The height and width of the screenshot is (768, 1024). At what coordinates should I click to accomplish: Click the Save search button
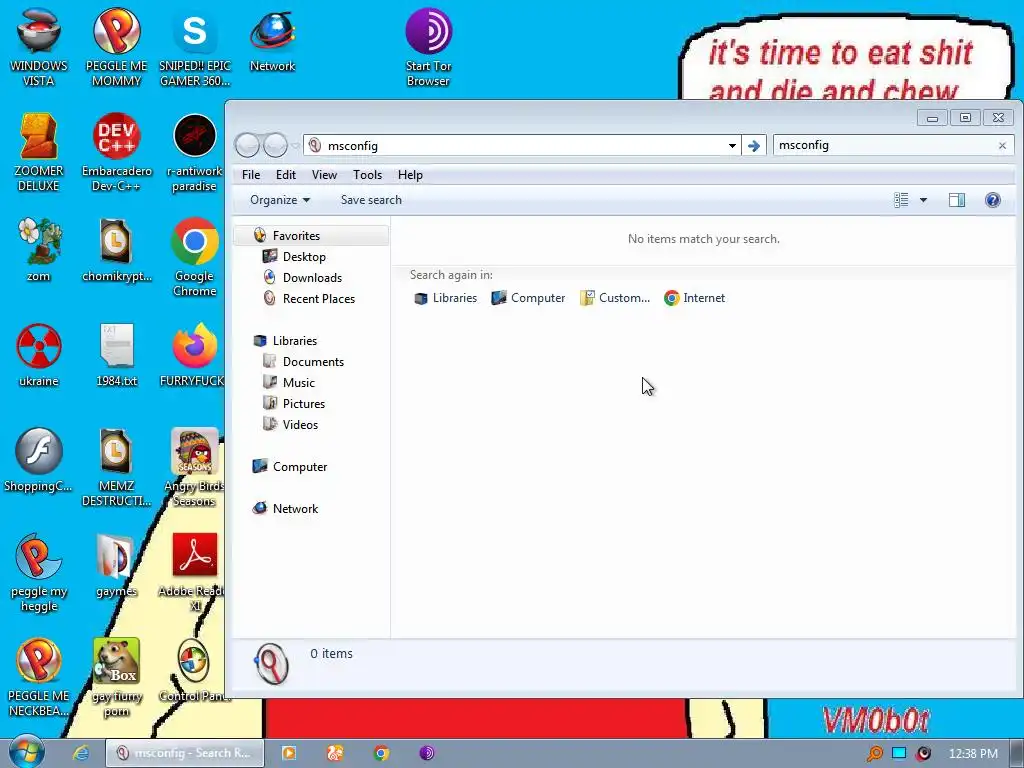[x=371, y=200]
